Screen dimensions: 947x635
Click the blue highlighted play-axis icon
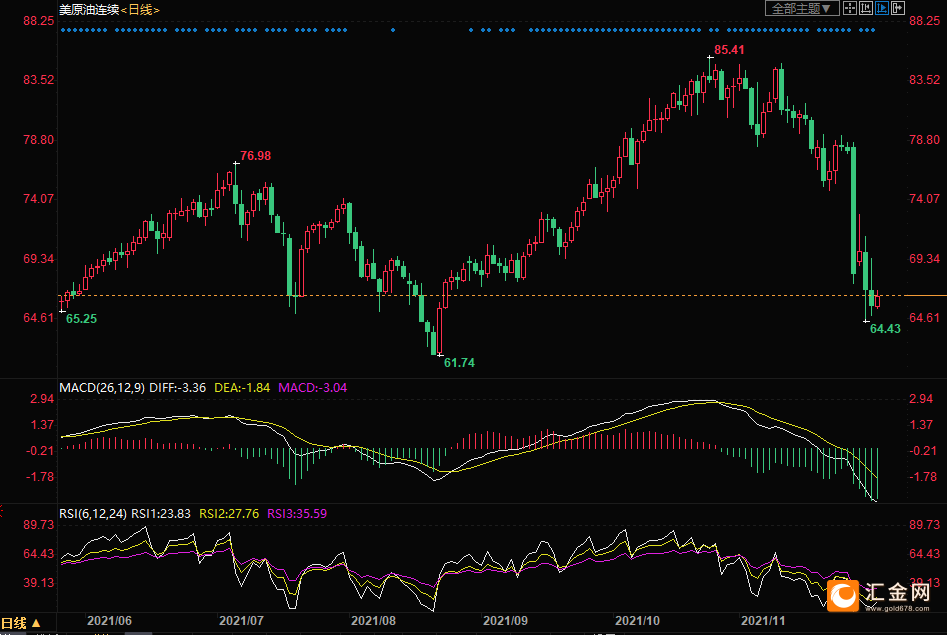click(x=881, y=9)
